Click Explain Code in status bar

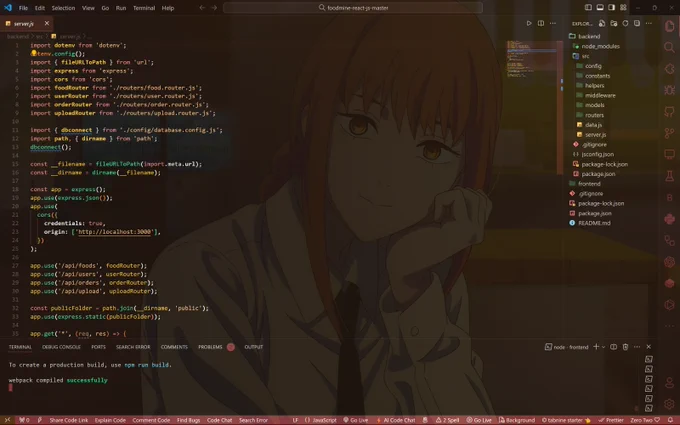110,420
